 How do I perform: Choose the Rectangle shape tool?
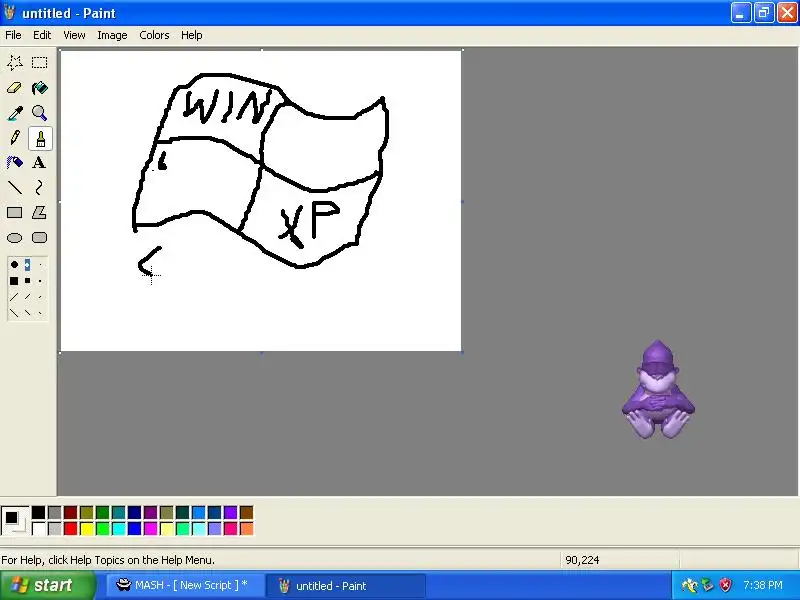point(15,213)
